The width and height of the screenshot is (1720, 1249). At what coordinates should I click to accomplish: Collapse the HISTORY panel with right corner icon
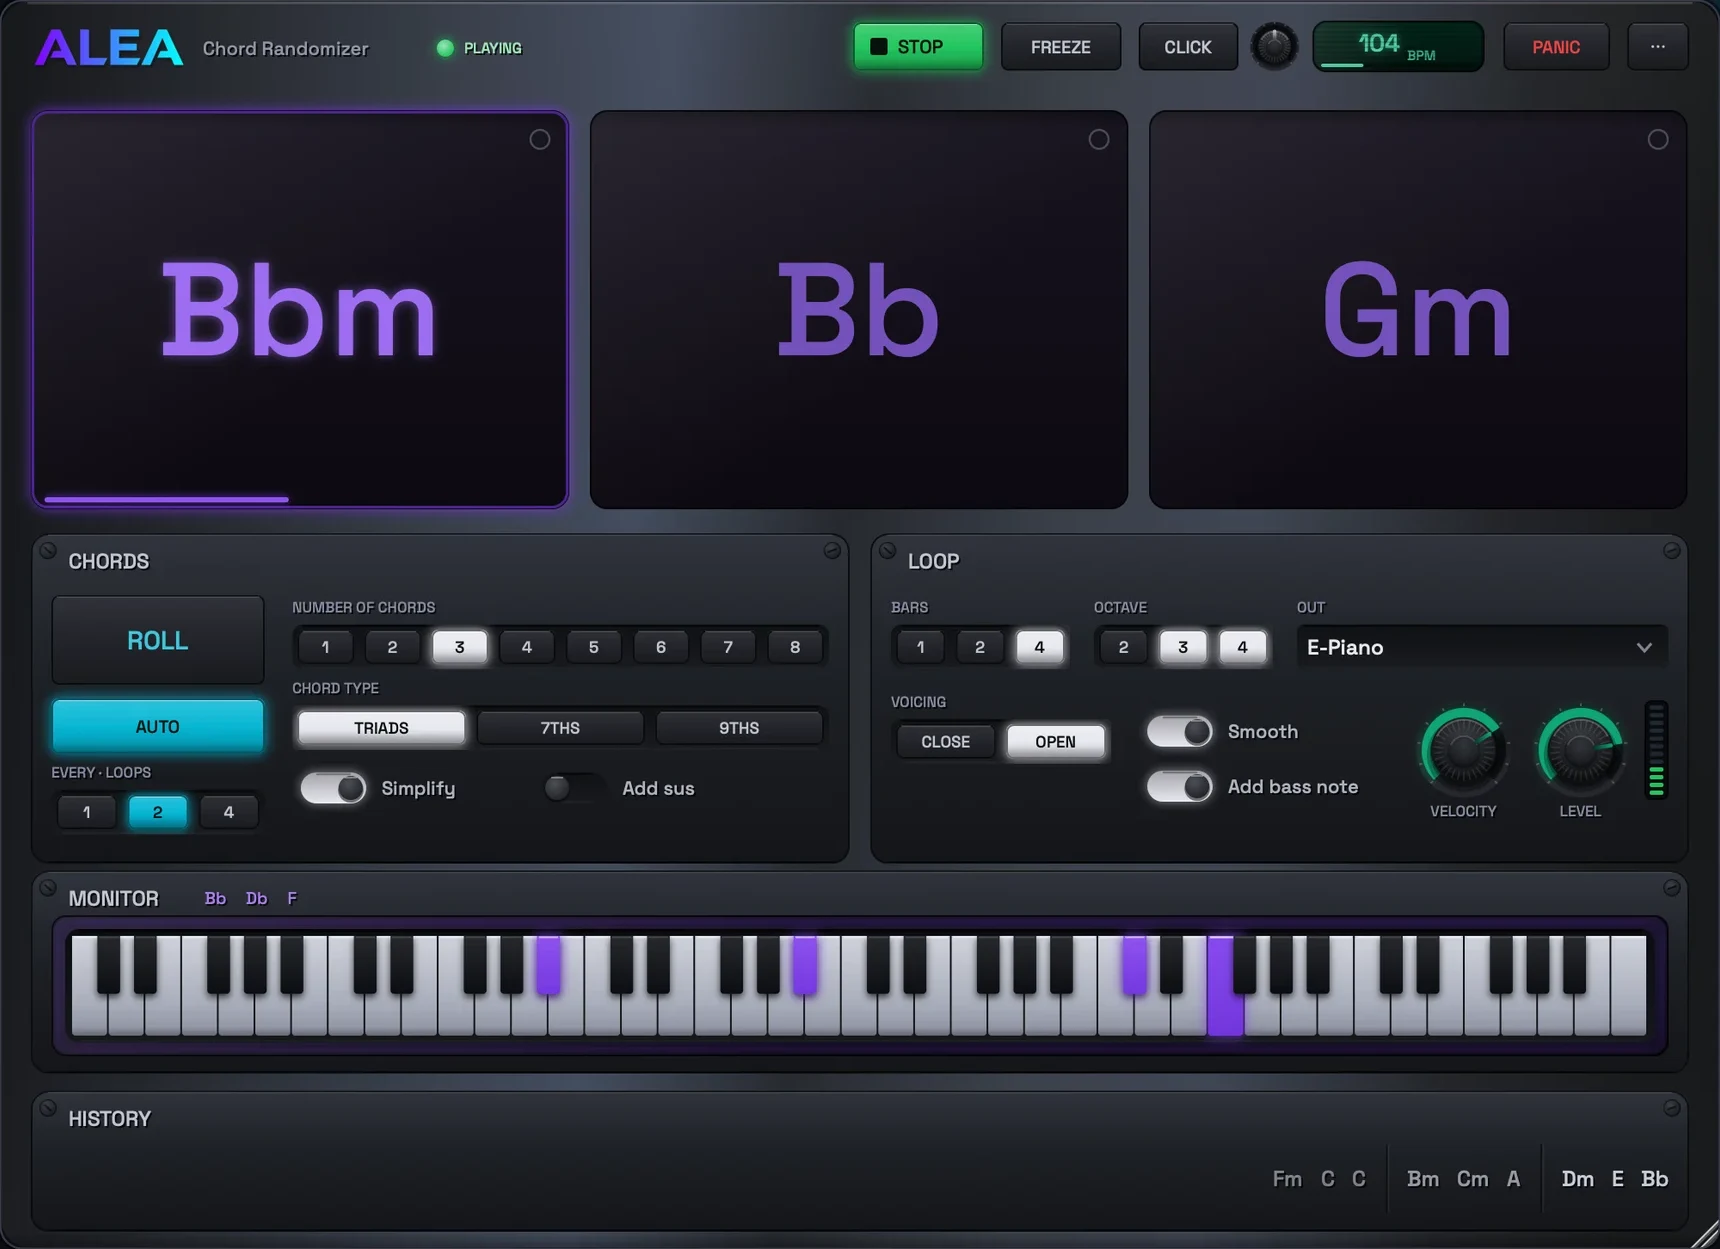pyautogui.click(x=1671, y=1107)
